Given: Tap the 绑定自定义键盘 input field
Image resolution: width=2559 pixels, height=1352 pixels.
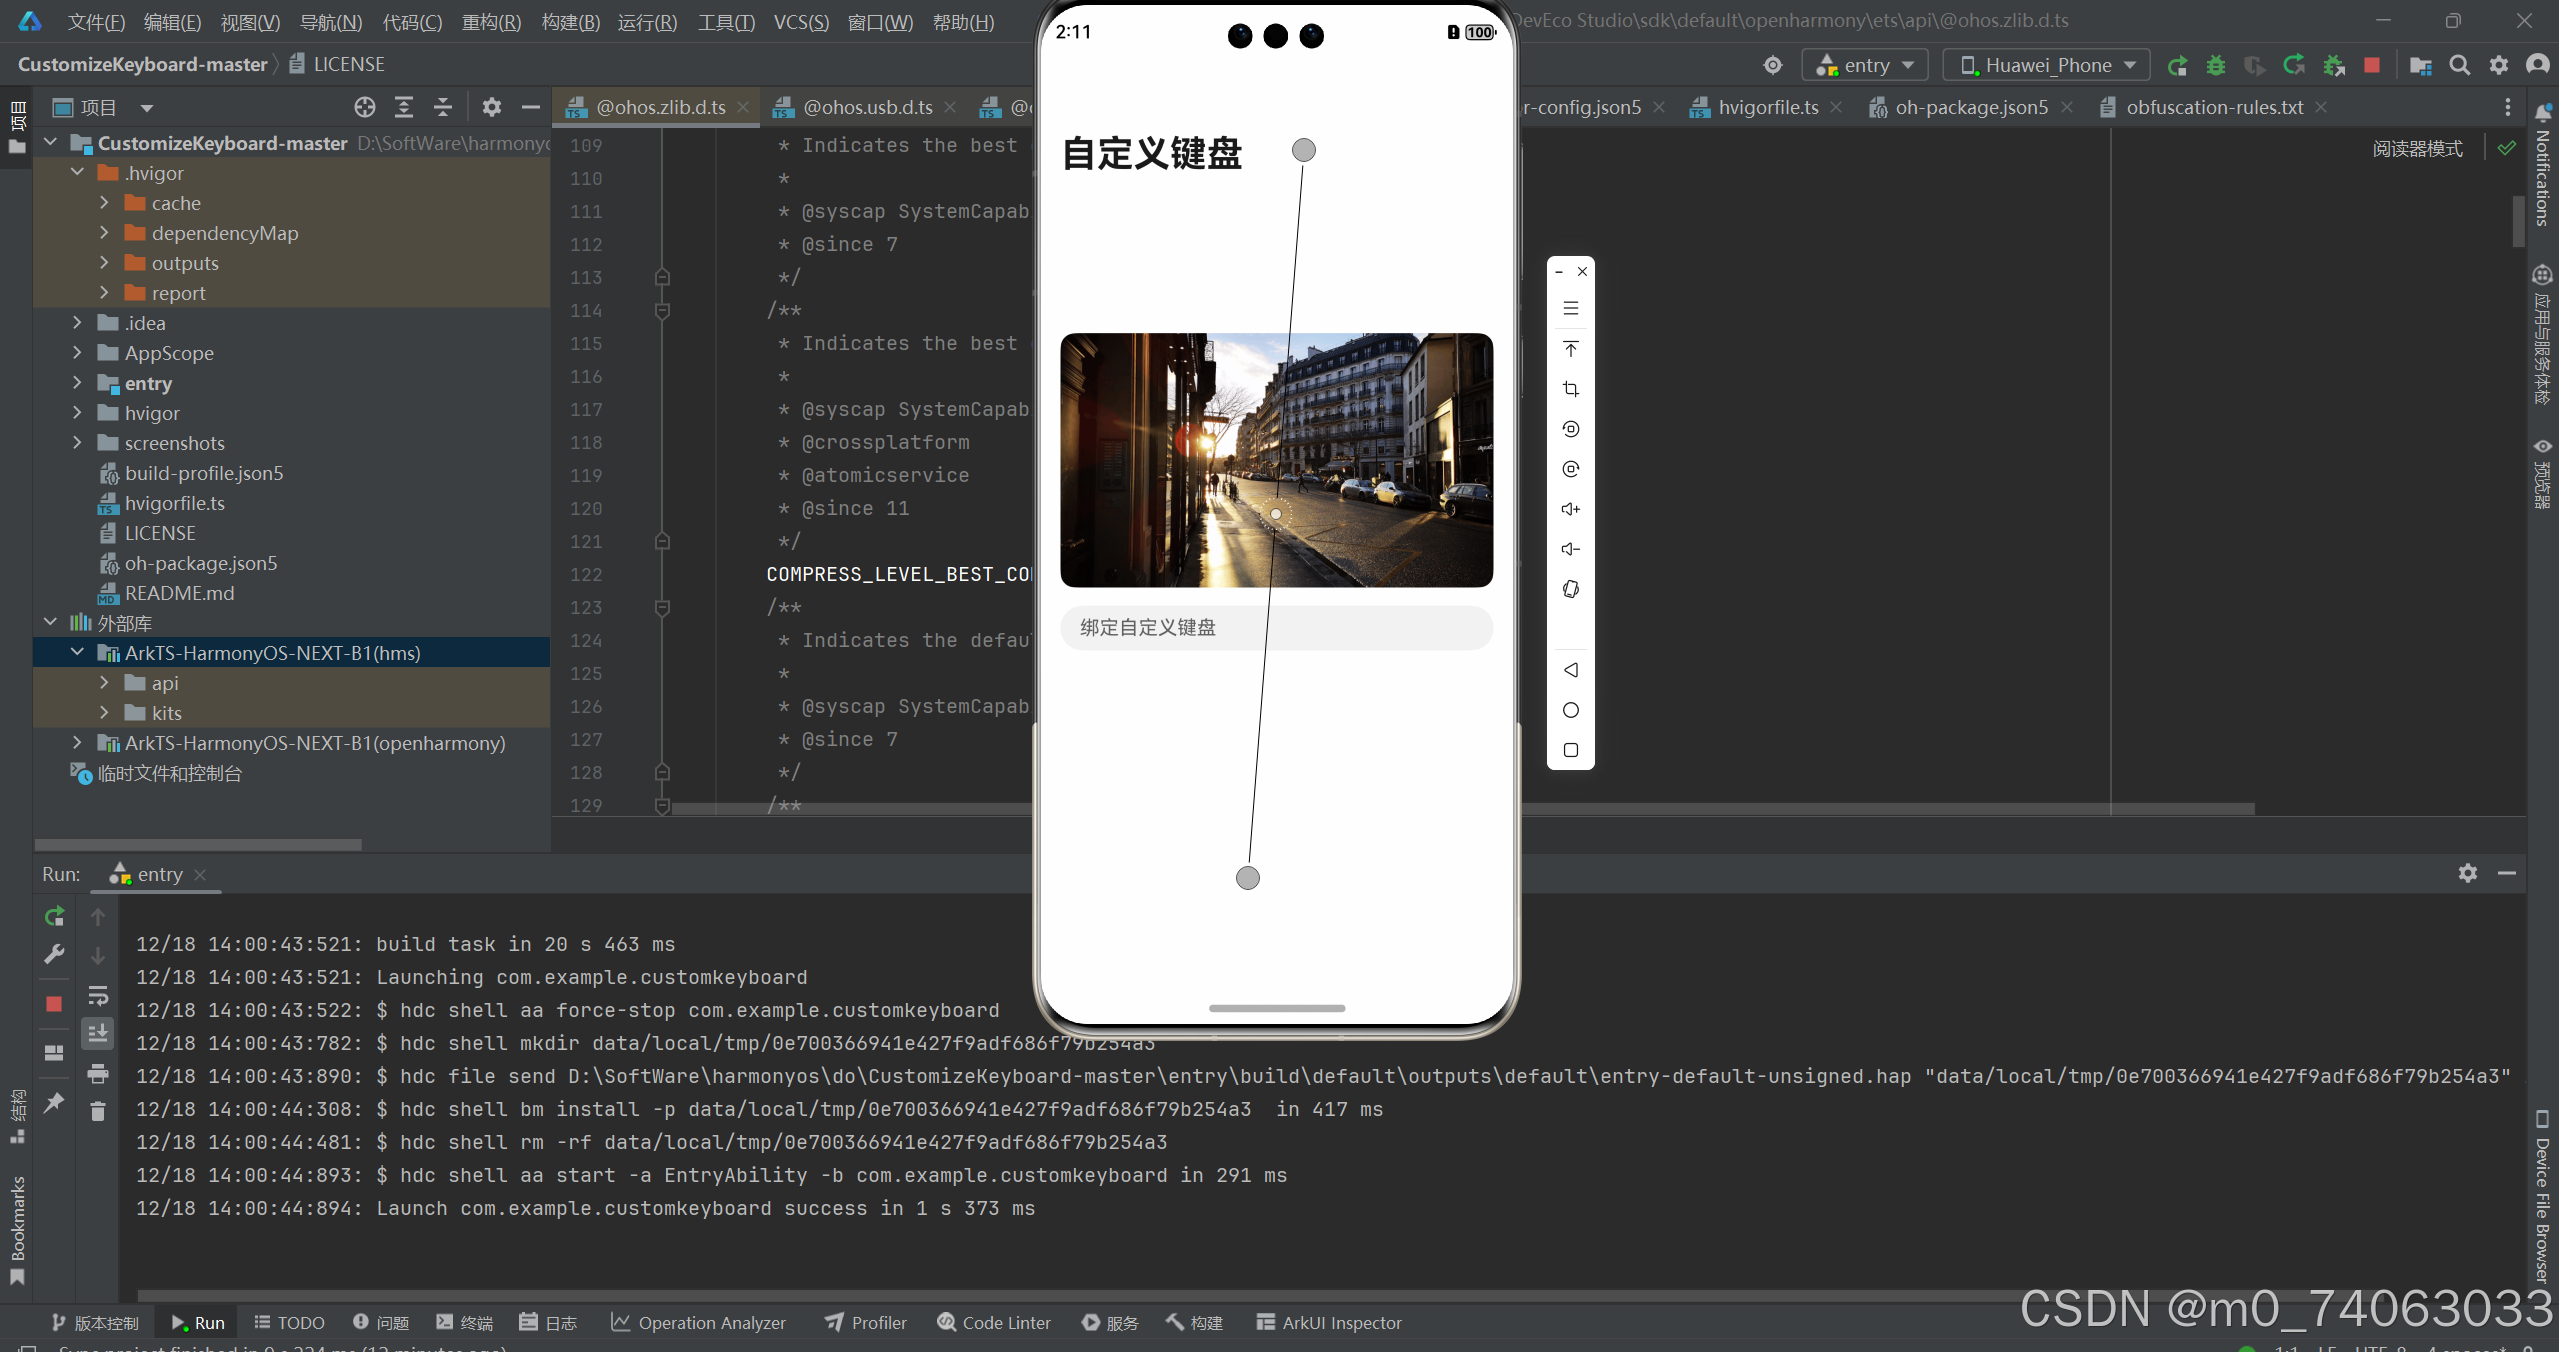Looking at the screenshot, I should pos(1275,628).
